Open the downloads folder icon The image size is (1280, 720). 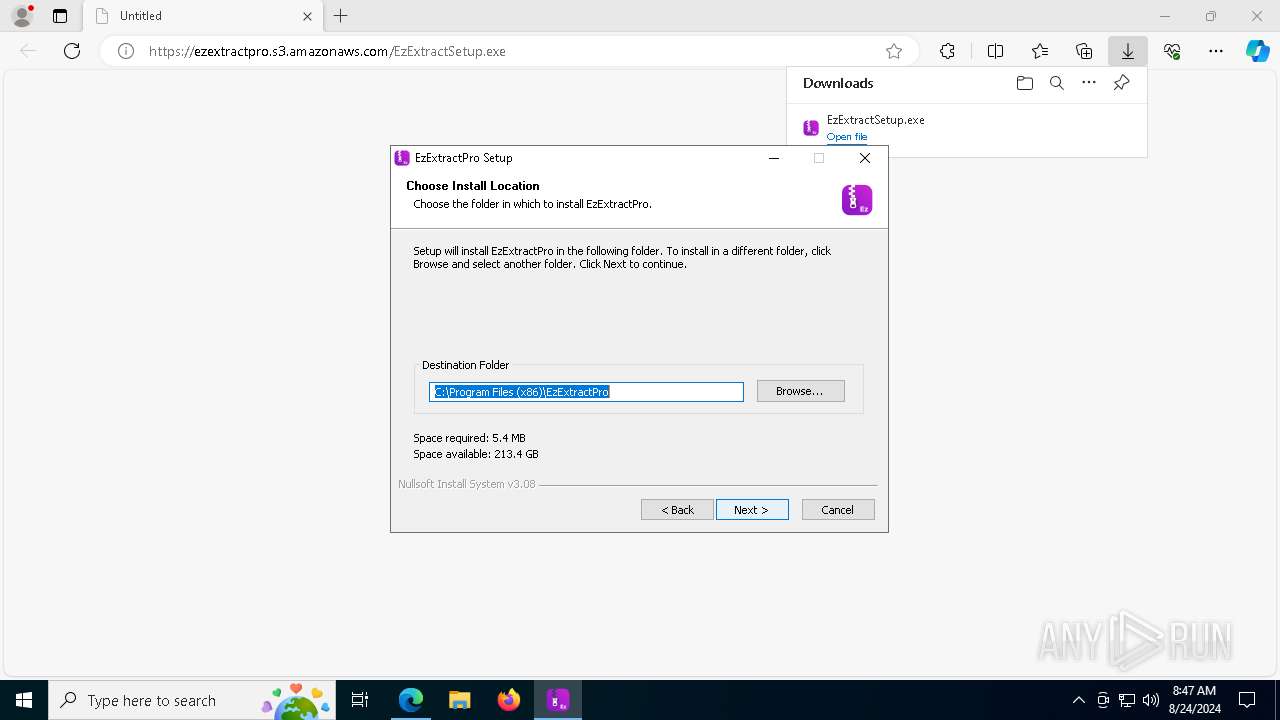[x=1024, y=83]
